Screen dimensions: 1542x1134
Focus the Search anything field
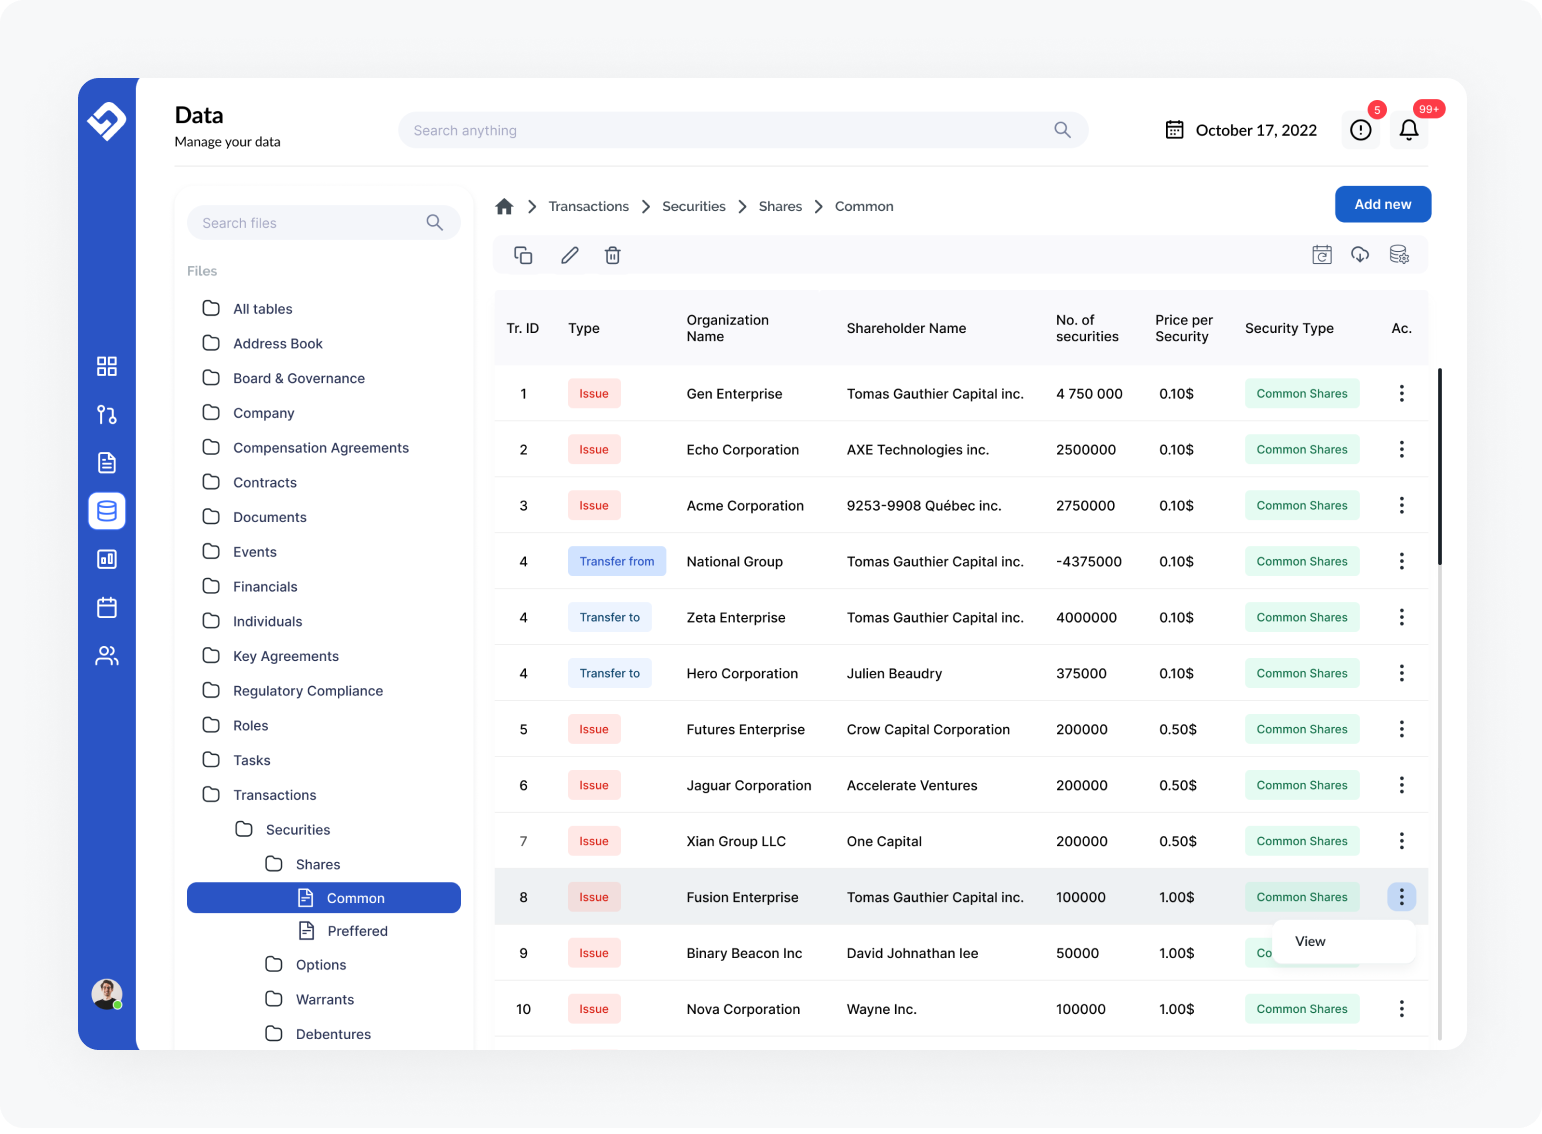click(x=743, y=130)
